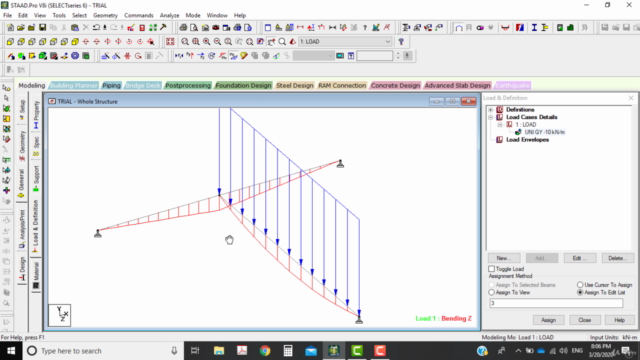
Task: Click the red calculator-like icon
Action: (x=142, y=28)
